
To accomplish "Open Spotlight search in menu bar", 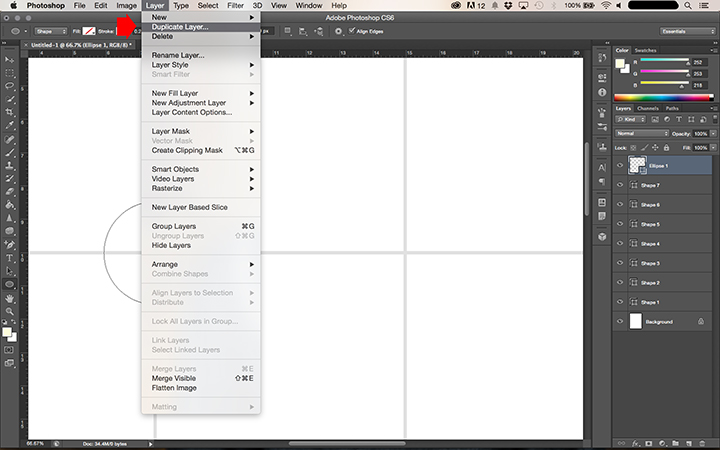I will [688, 6].
